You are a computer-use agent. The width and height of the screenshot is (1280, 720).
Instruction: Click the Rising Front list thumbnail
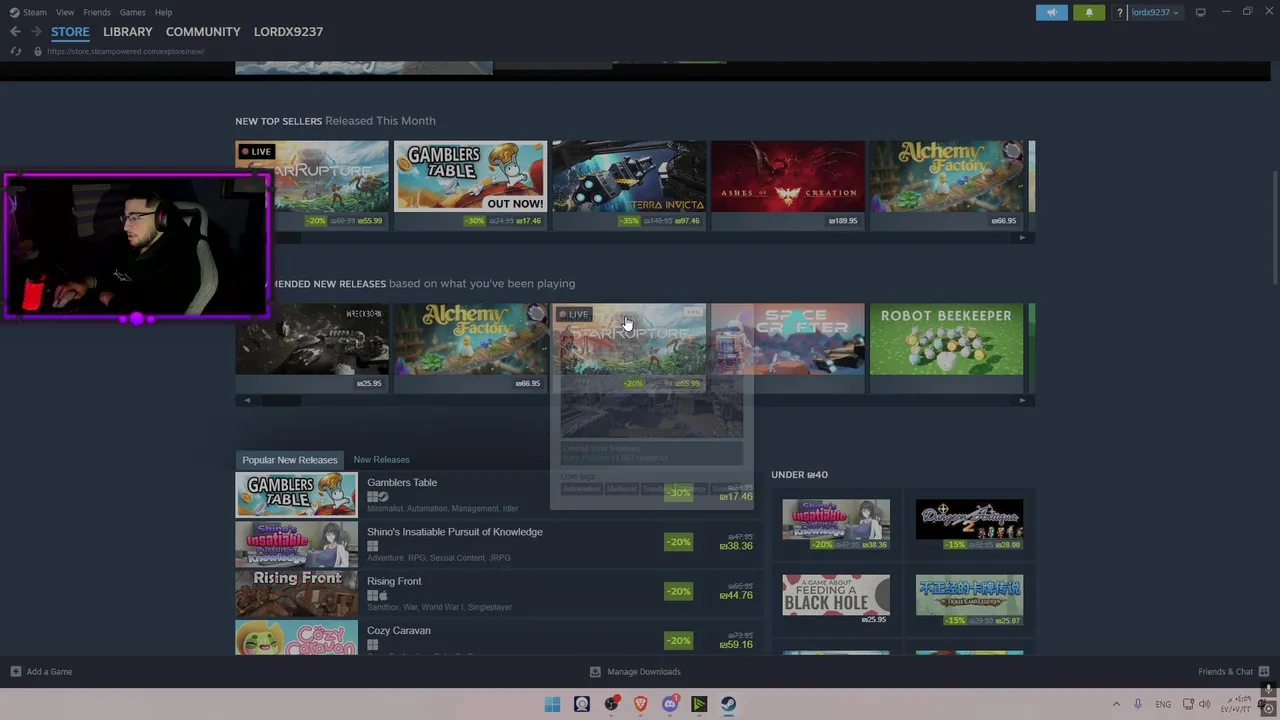pyautogui.click(x=296, y=594)
